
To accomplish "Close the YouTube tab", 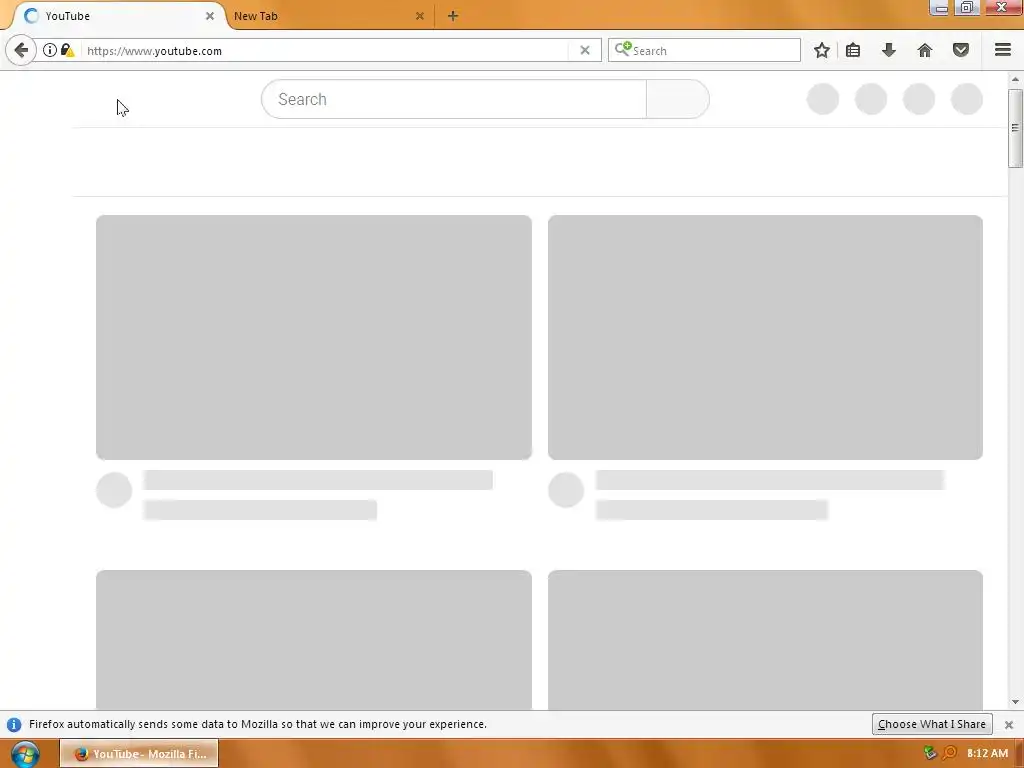I will [x=210, y=16].
